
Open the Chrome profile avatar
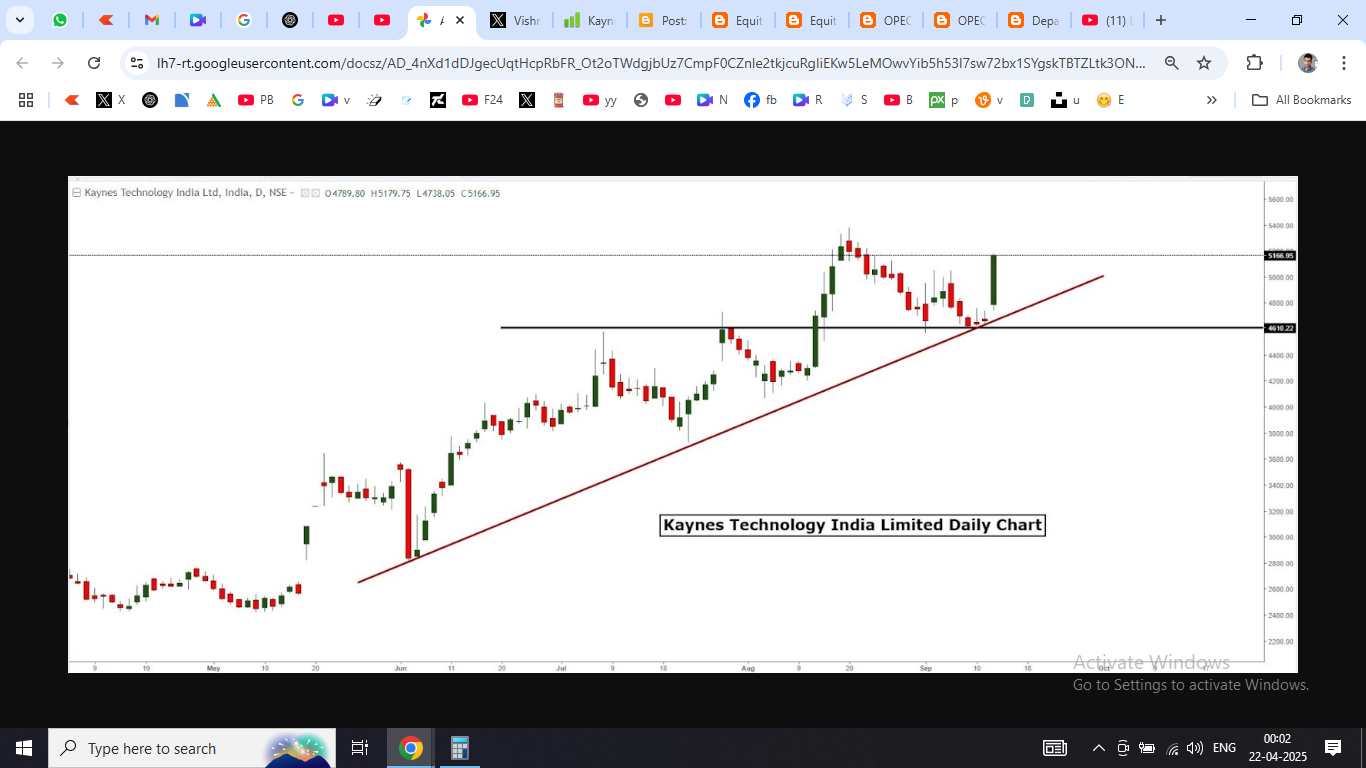[x=1307, y=63]
